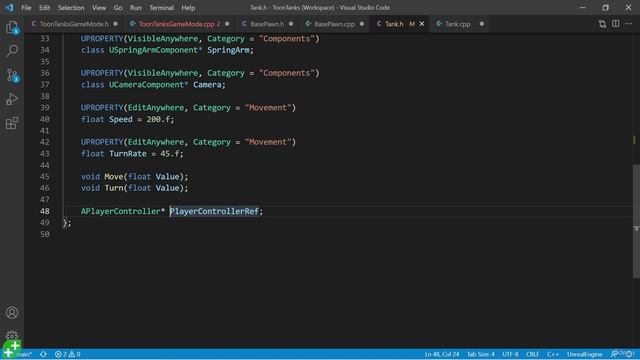
Task: Change the CRLF end of line sequence
Action: coord(533,354)
